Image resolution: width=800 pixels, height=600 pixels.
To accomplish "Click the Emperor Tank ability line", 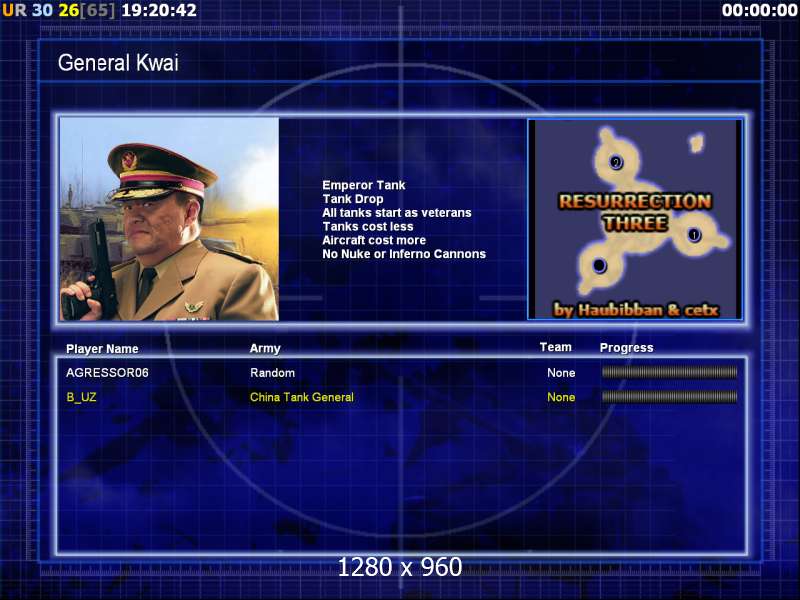I will point(364,185).
